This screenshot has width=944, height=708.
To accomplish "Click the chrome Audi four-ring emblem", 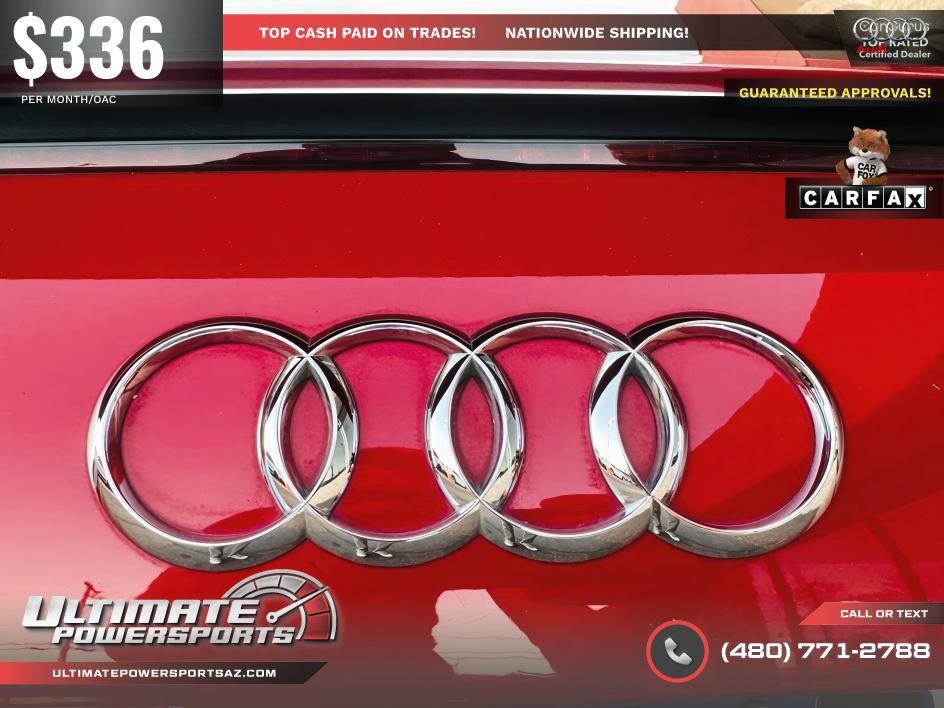I will coord(465,442).
